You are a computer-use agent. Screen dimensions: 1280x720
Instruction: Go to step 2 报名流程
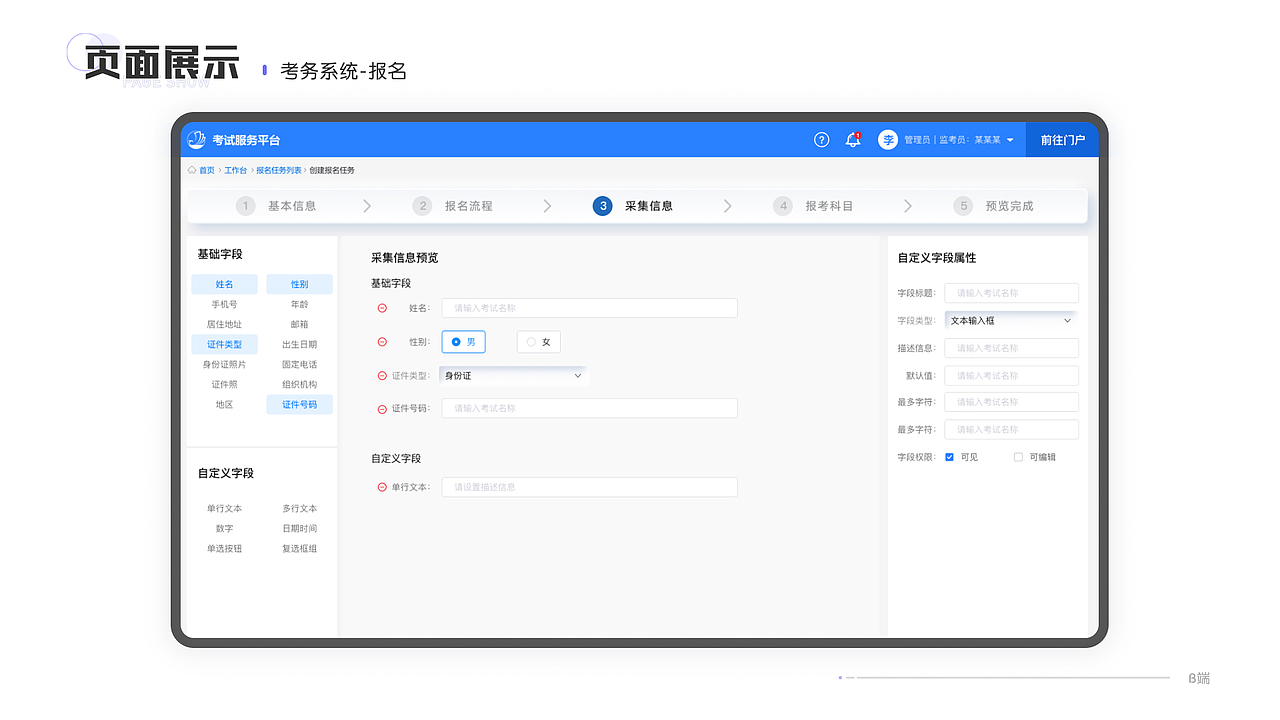453,206
